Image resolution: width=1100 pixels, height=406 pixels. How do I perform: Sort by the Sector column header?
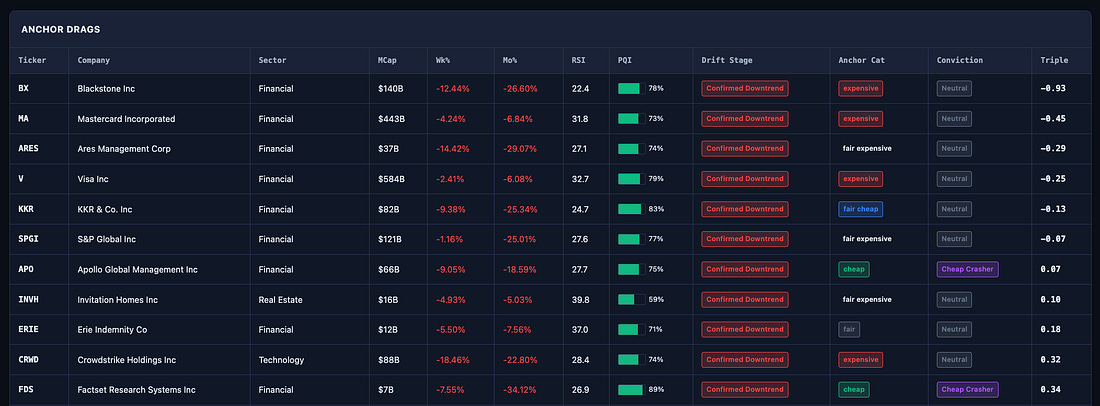272,60
